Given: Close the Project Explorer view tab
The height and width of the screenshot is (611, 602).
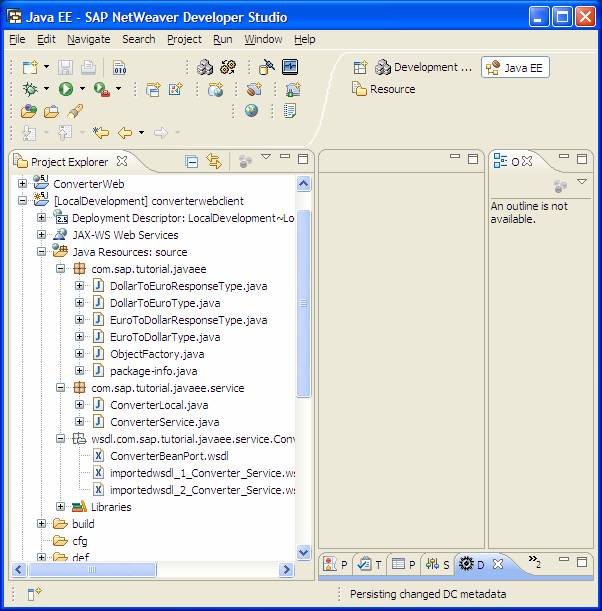Looking at the screenshot, I should pos(122,161).
